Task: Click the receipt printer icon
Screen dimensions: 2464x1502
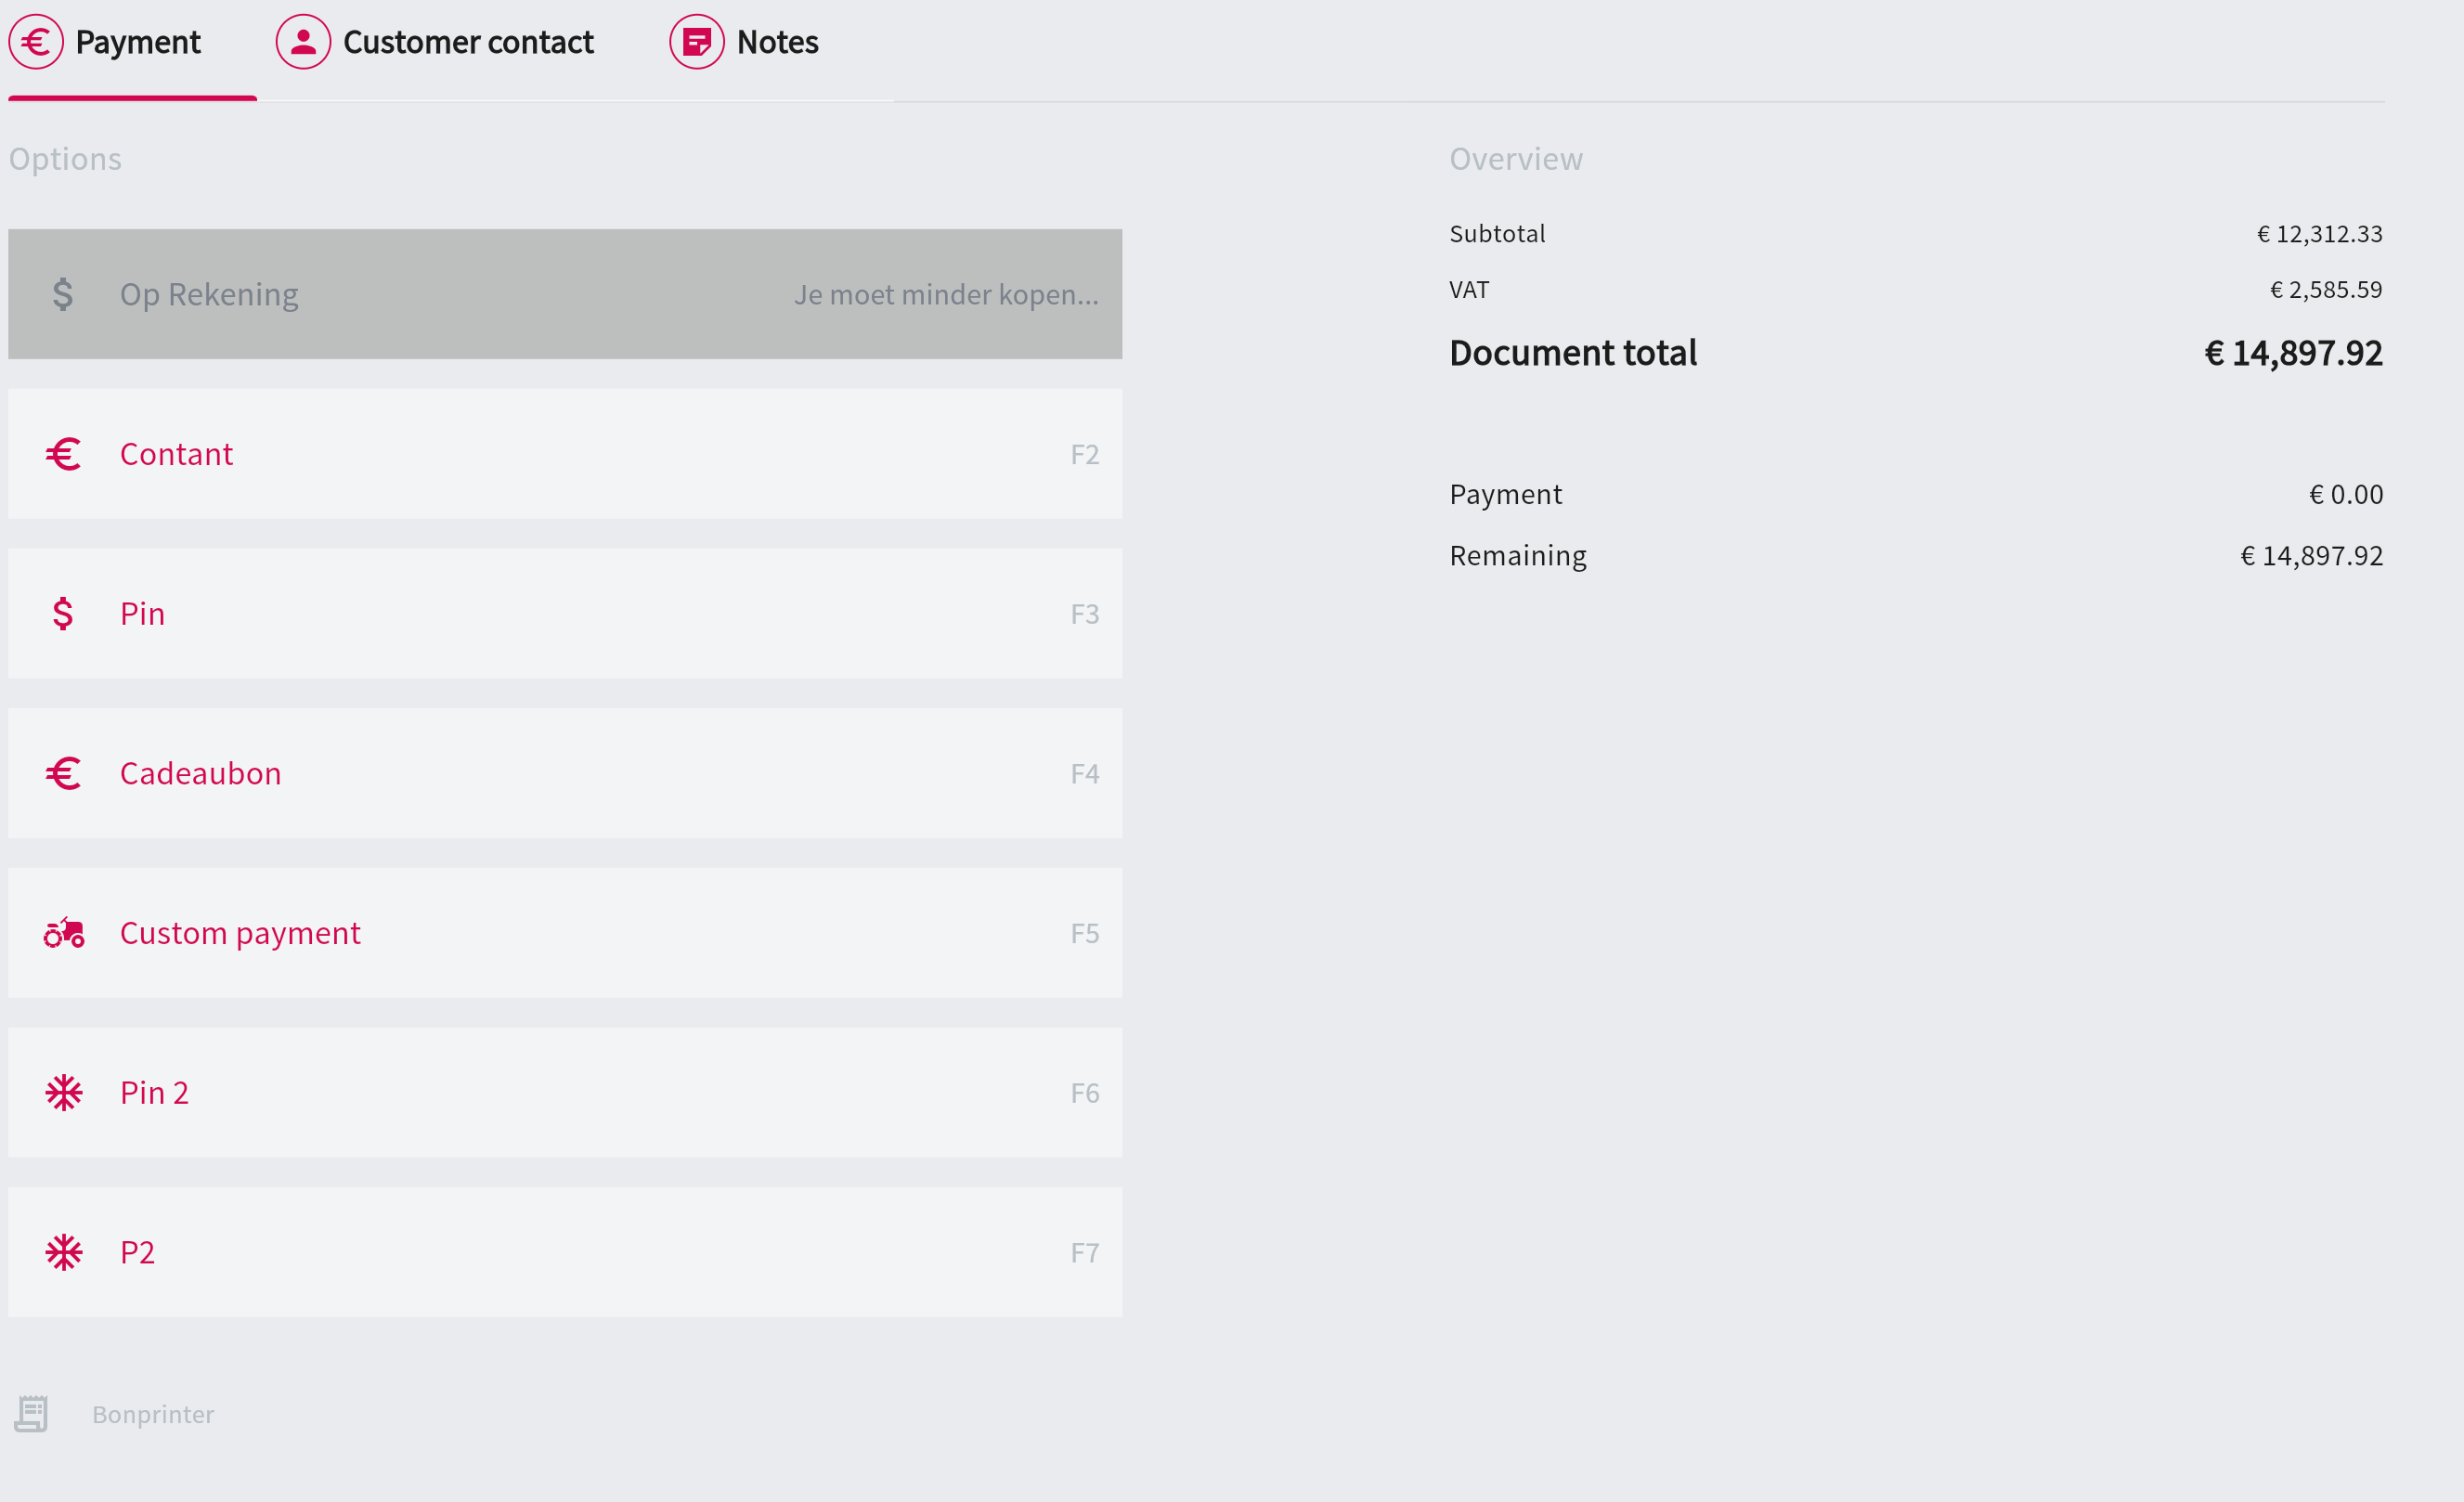Action: point(31,1414)
